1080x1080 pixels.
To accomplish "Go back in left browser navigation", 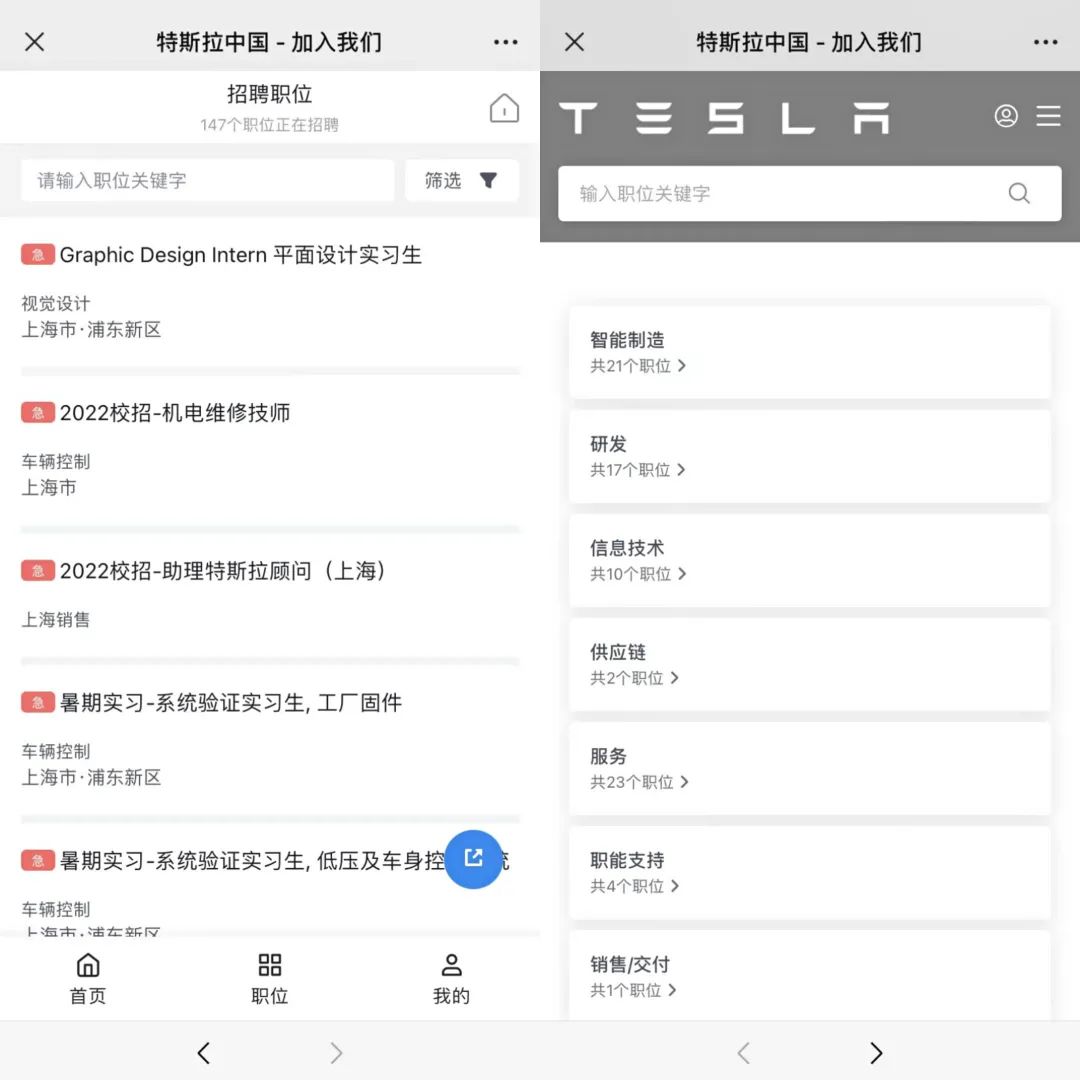I will pos(203,1052).
